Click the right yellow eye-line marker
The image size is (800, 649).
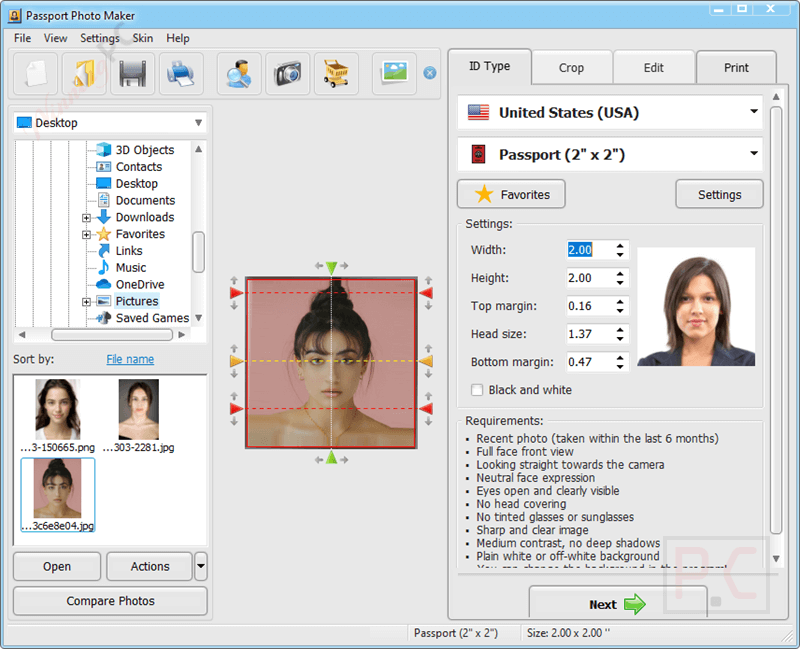coord(426,361)
